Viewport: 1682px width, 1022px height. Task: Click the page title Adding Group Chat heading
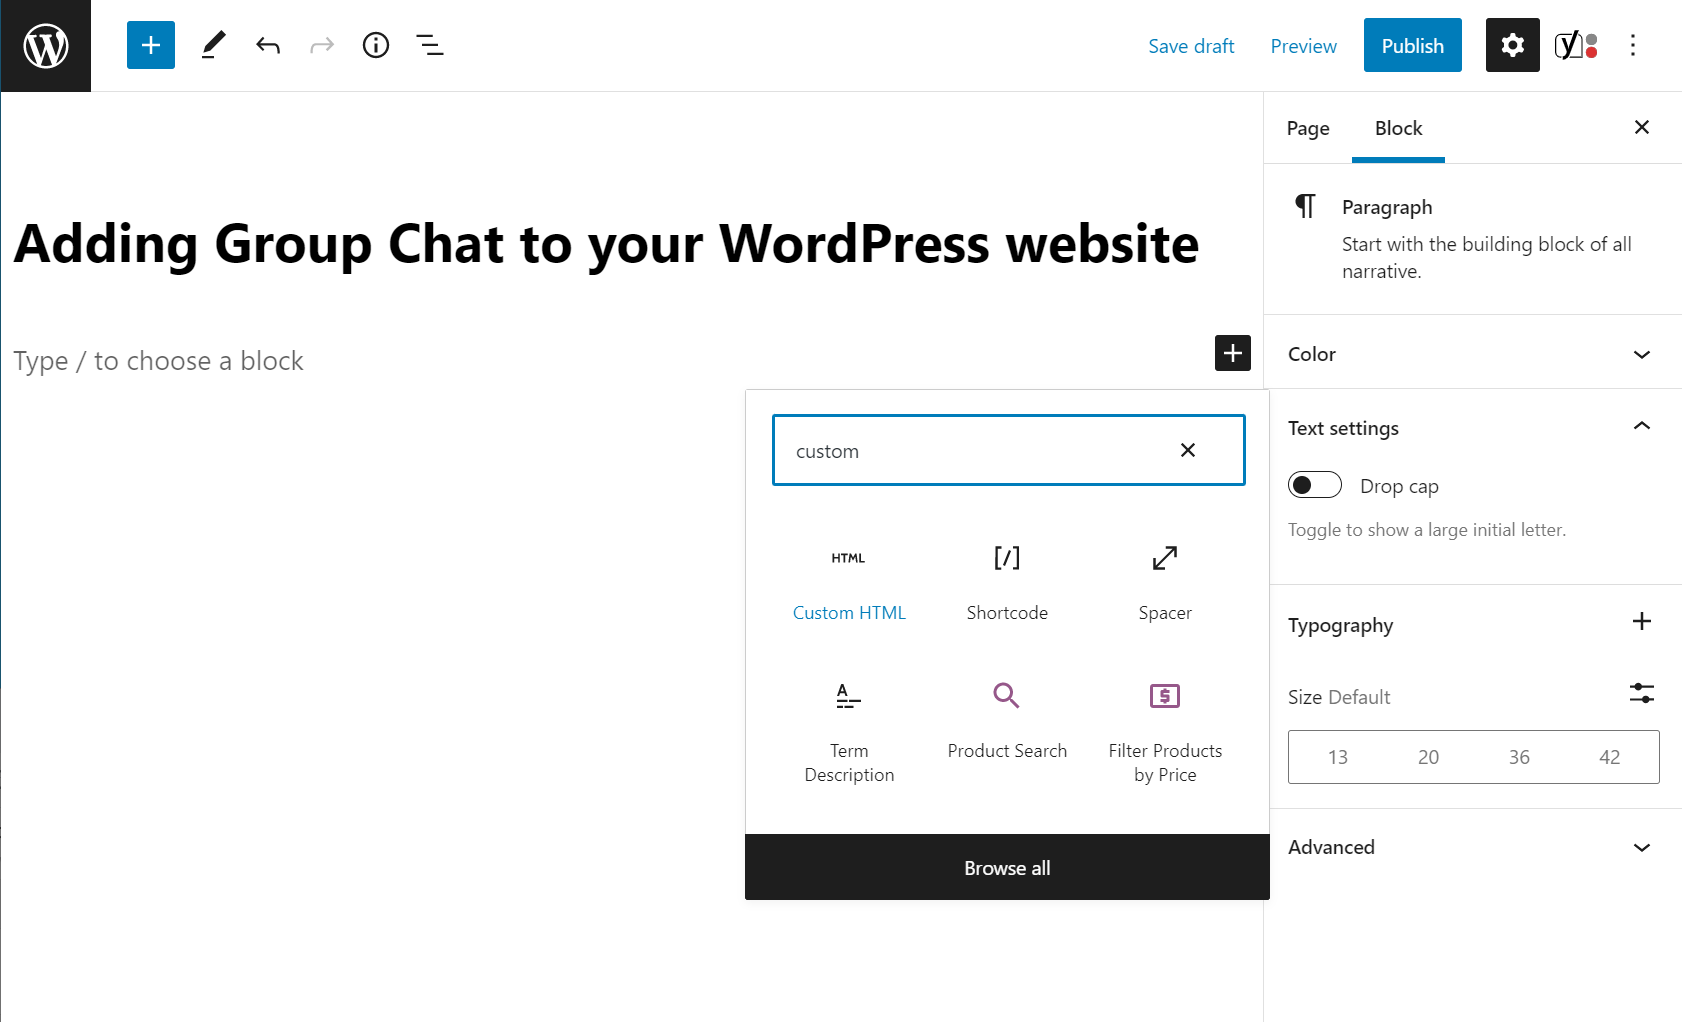[606, 243]
